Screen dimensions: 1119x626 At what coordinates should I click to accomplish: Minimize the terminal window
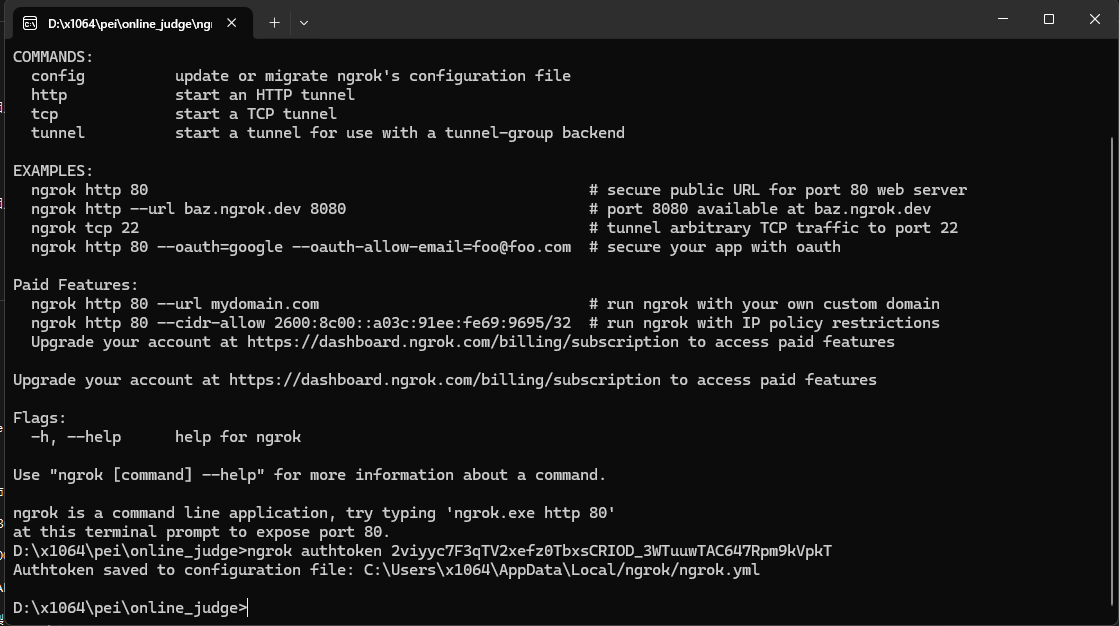pos(1003,19)
